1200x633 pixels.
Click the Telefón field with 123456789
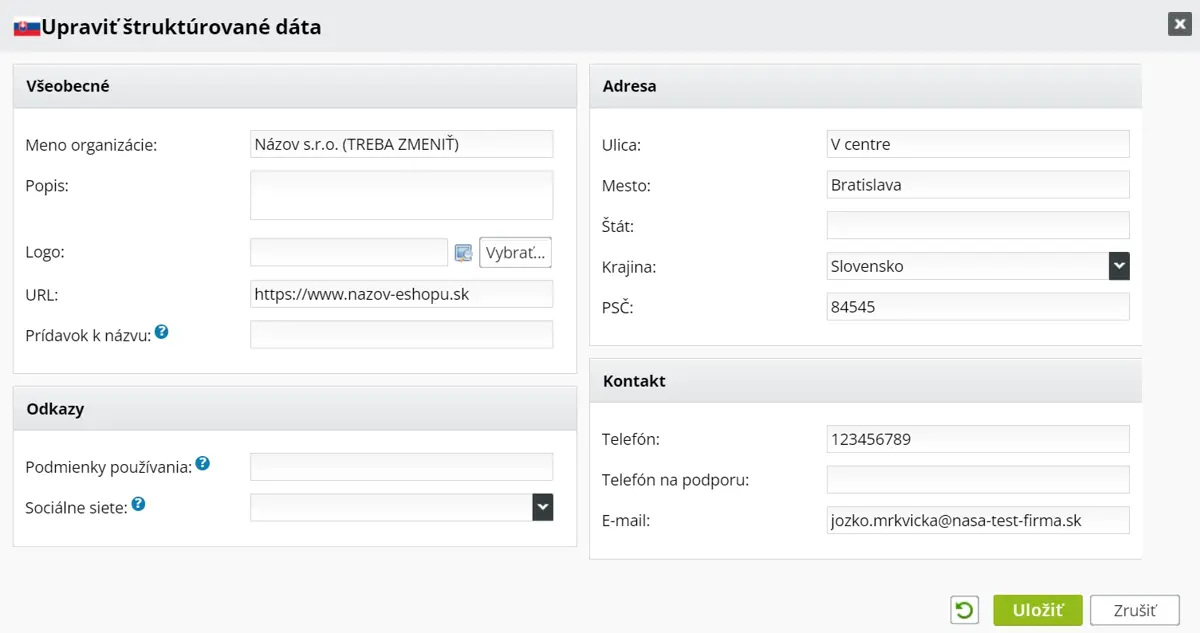click(978, 439)
